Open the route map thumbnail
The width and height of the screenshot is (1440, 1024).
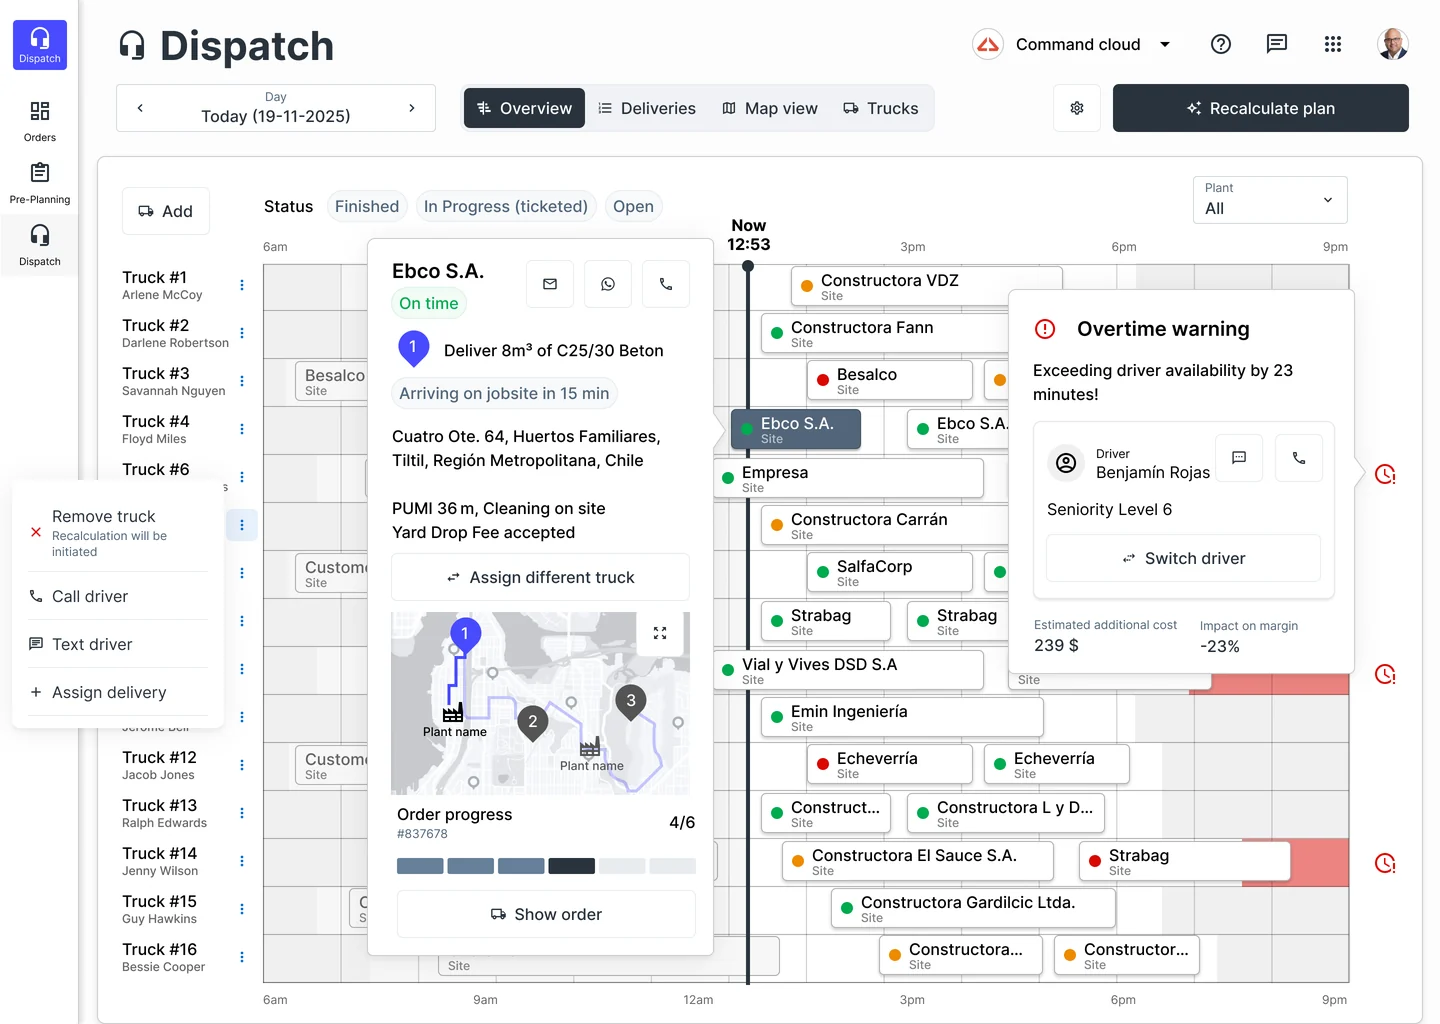coord(540,703)
